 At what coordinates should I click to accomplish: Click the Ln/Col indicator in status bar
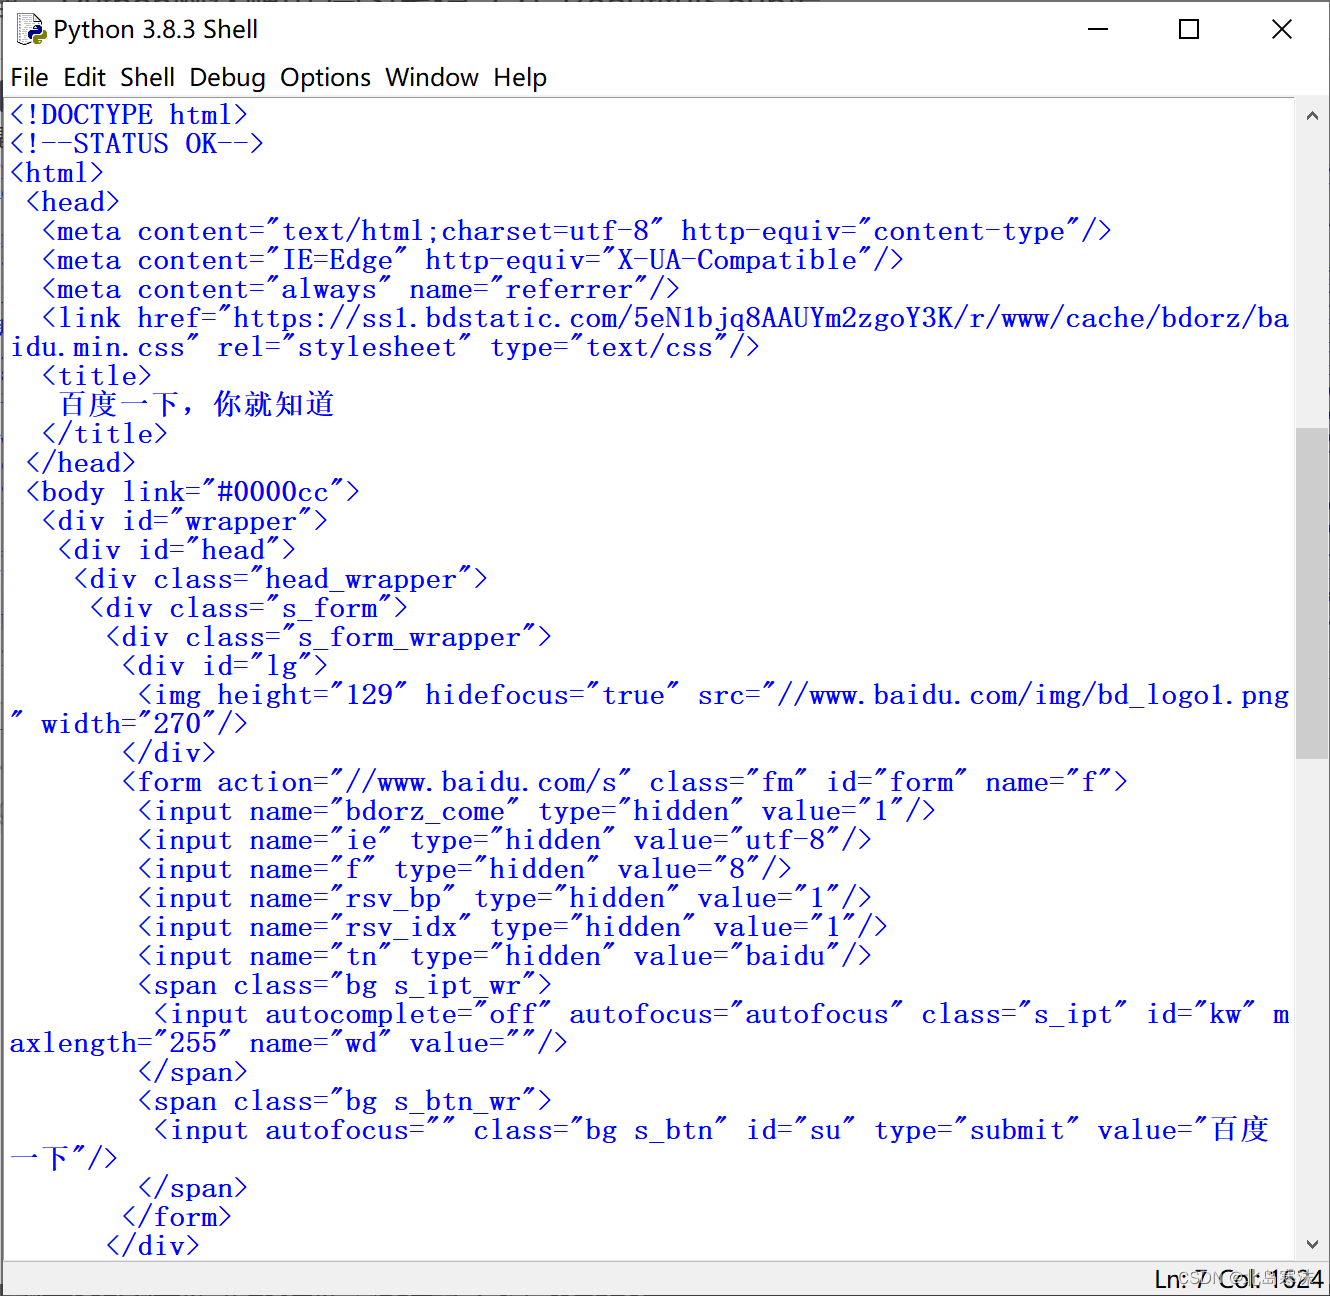pyautogui.click(x=1237, y=1278)
